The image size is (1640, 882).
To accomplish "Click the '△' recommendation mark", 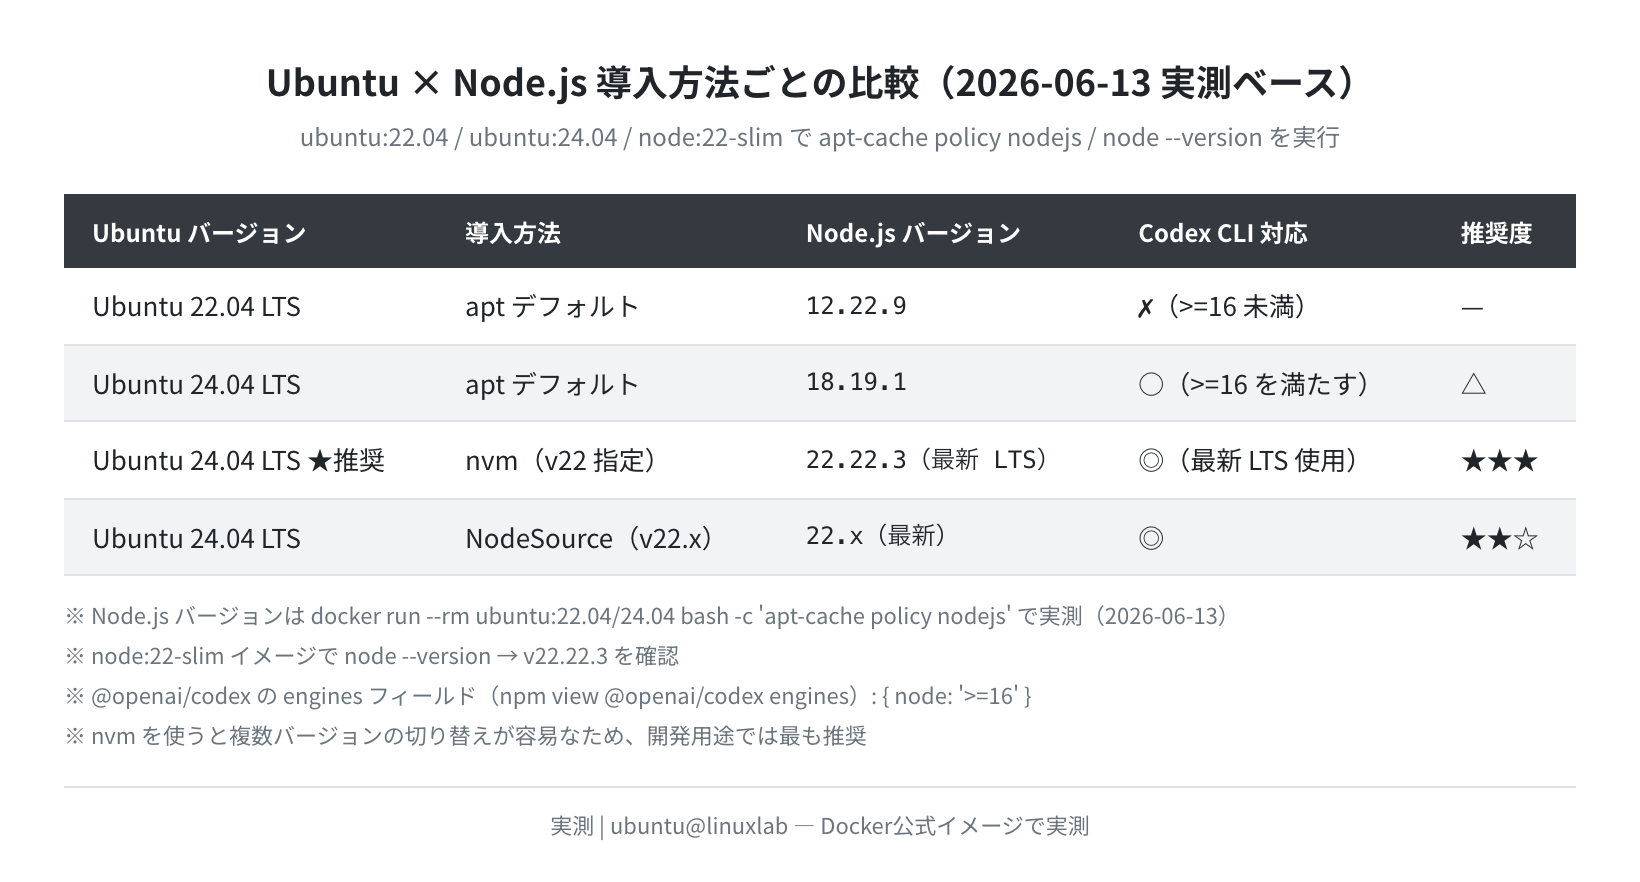I will [1473, 384].
